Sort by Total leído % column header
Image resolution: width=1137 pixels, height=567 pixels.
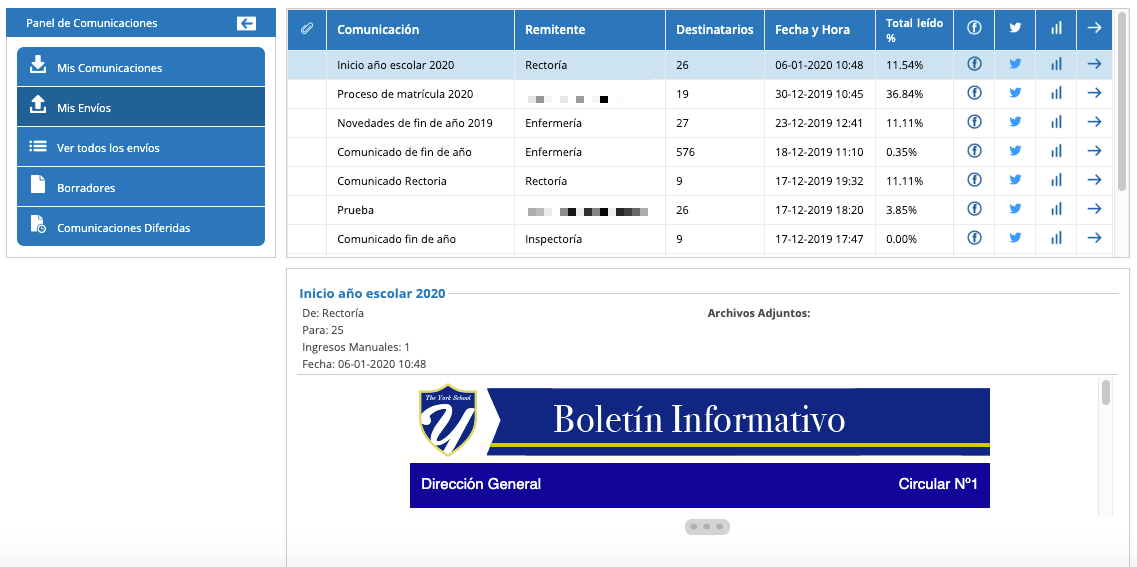pyautogui.click(x=914, y=30)
